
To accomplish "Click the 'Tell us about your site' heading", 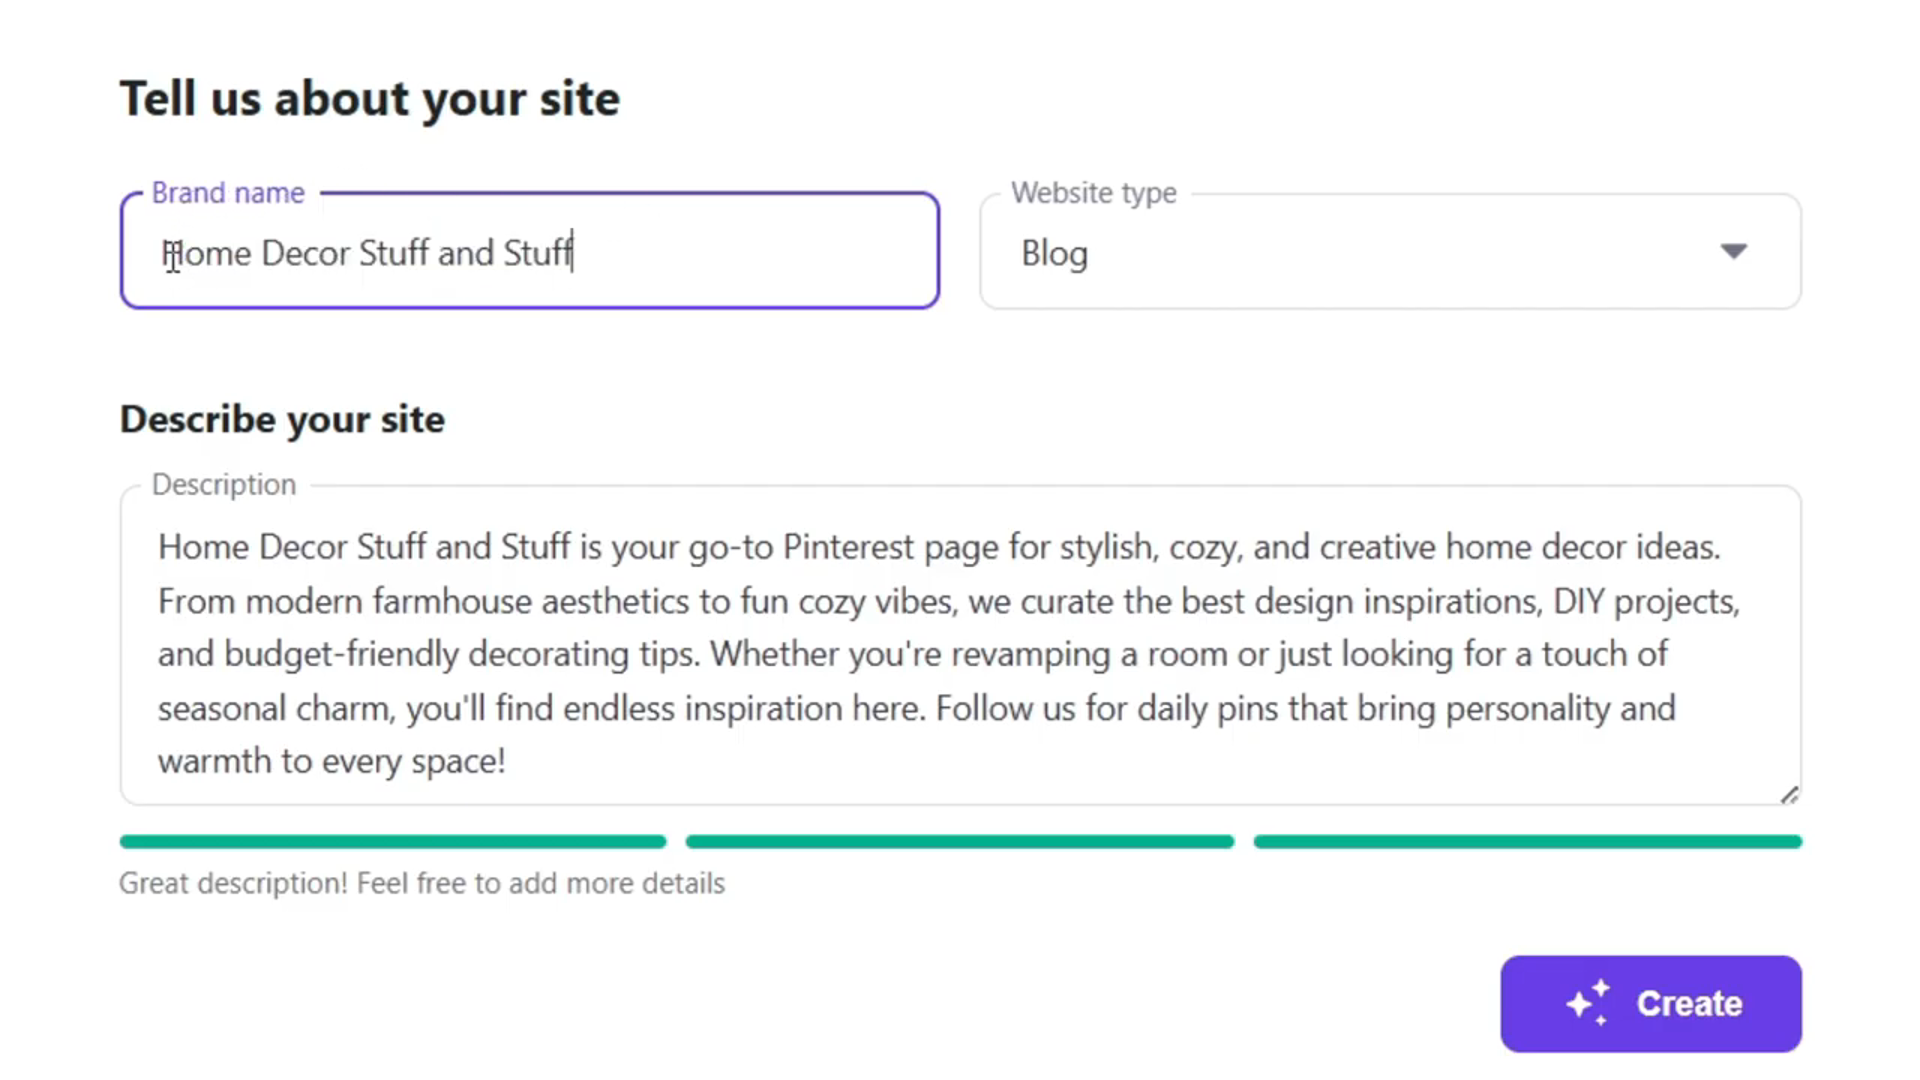I will 369,99.
